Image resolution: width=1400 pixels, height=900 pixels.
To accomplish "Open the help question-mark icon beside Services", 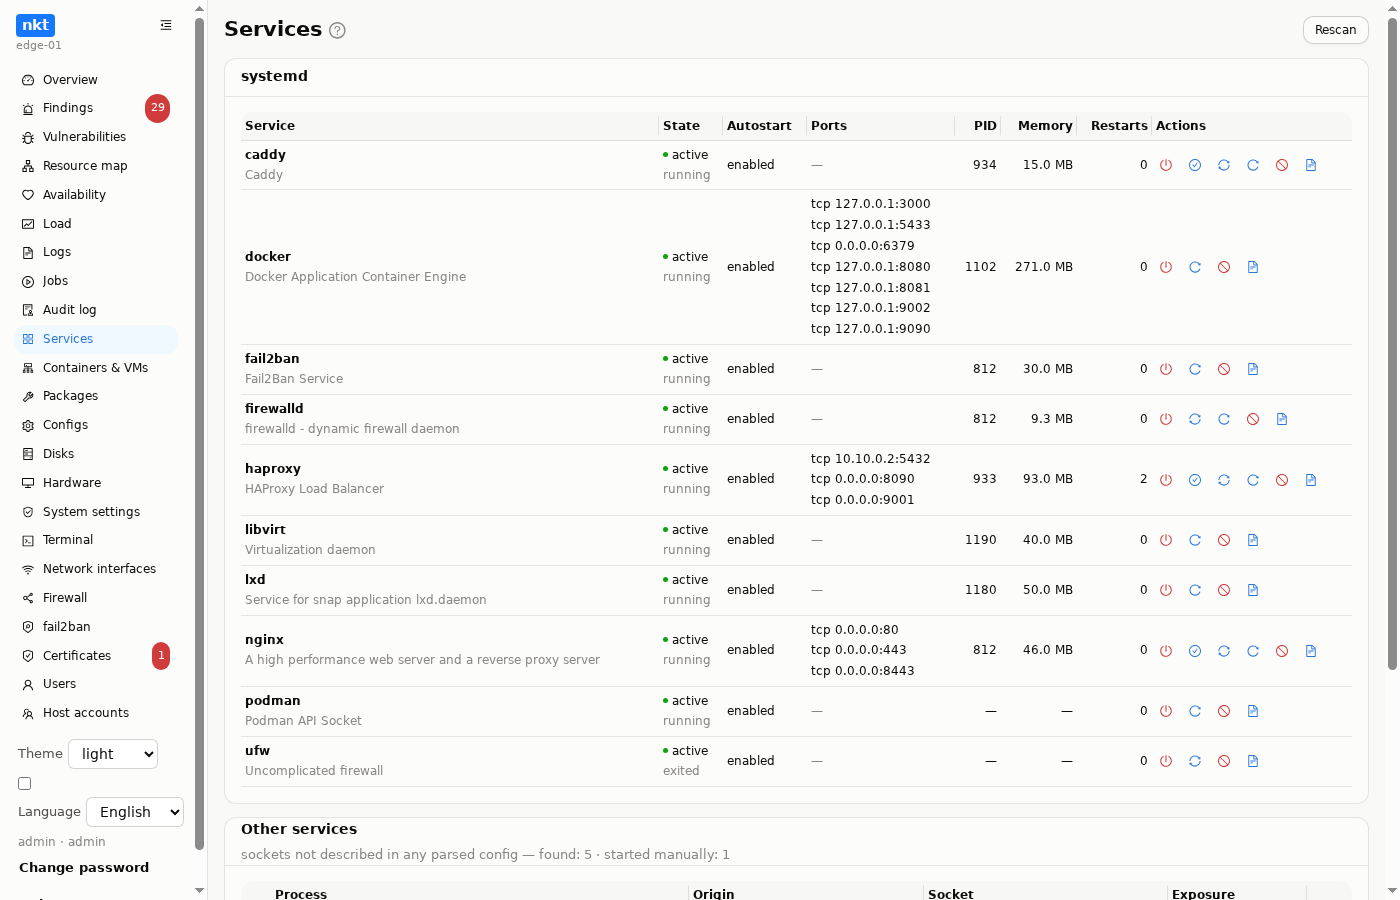I will tap(338, 30).
